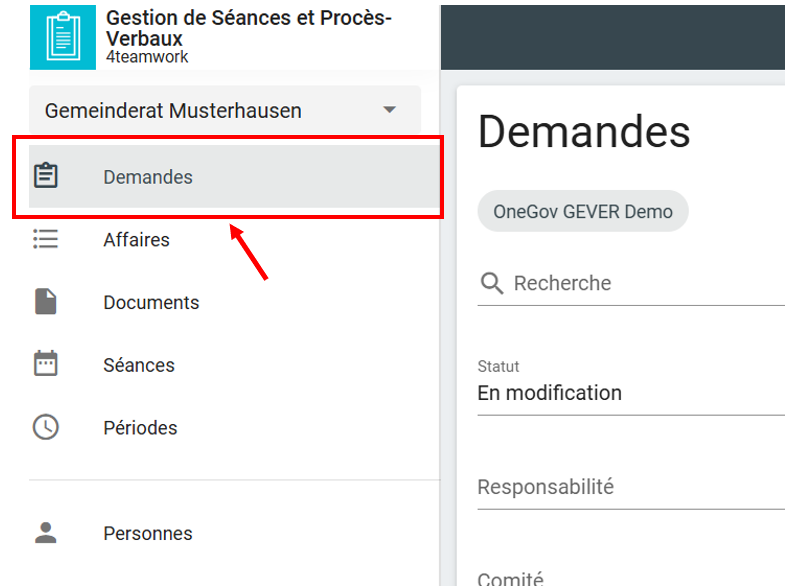The height and width of the screenshot is (588, 785).
Task: Navigate to Documents in the sidebar
Action: 151,303
